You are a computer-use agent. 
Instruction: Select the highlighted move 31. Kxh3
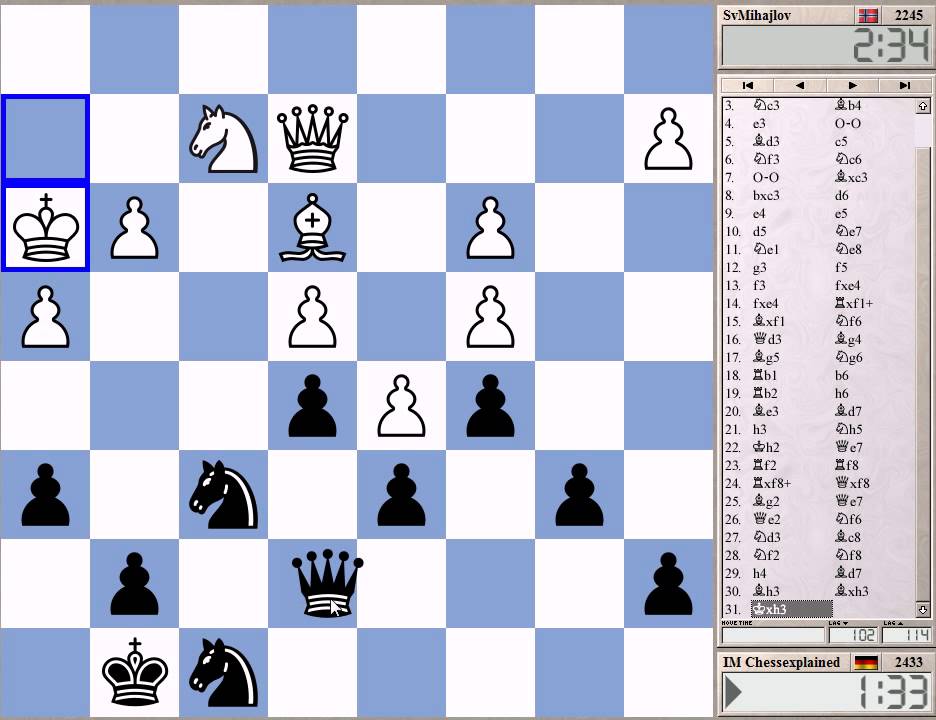(791, 610)
